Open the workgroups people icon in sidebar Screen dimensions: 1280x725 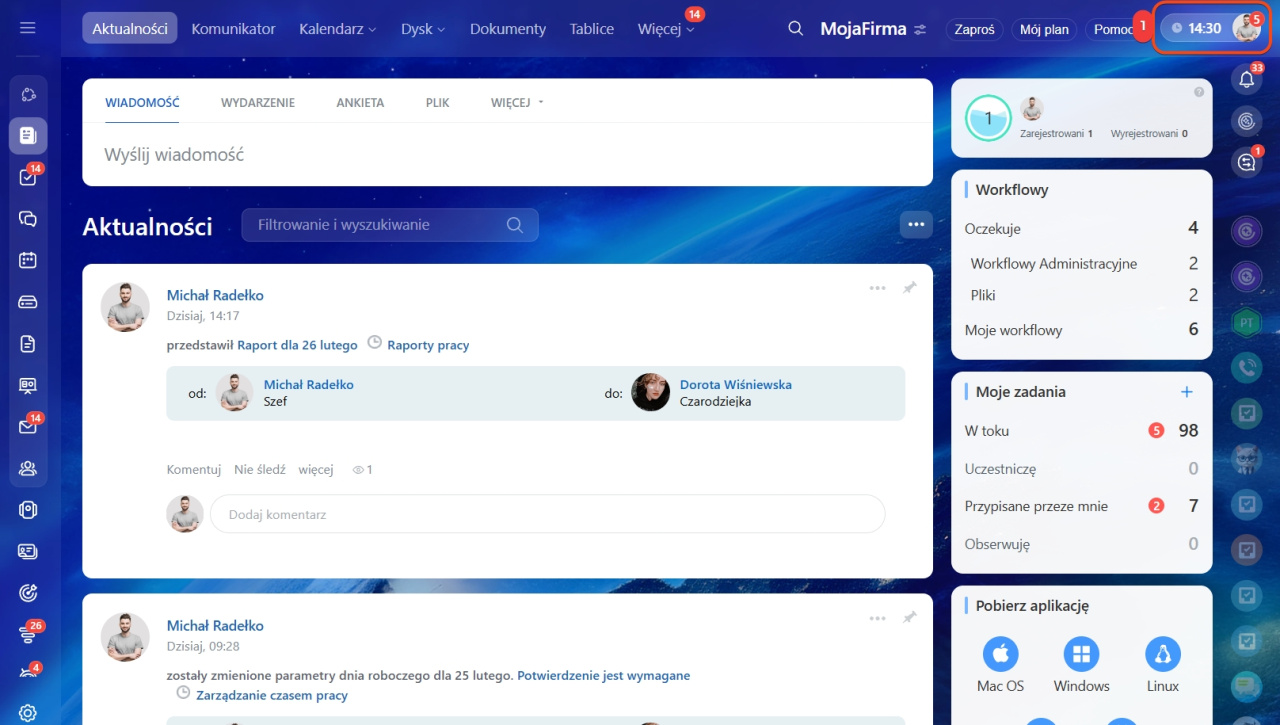28,468
